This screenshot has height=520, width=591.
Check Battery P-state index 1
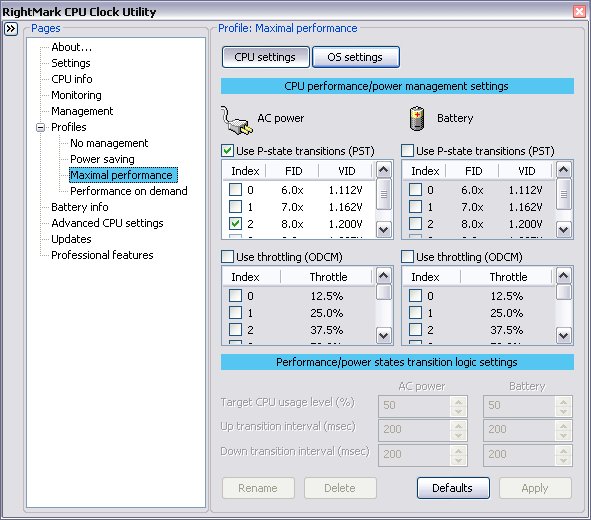coord(415,207)
